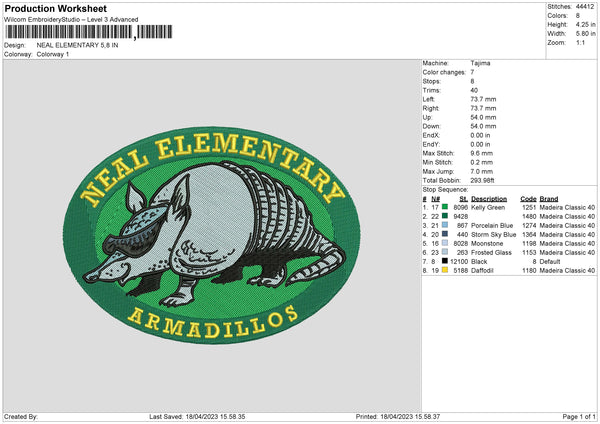
Task: Click the 'Code' column header
Action: [528, 199]
